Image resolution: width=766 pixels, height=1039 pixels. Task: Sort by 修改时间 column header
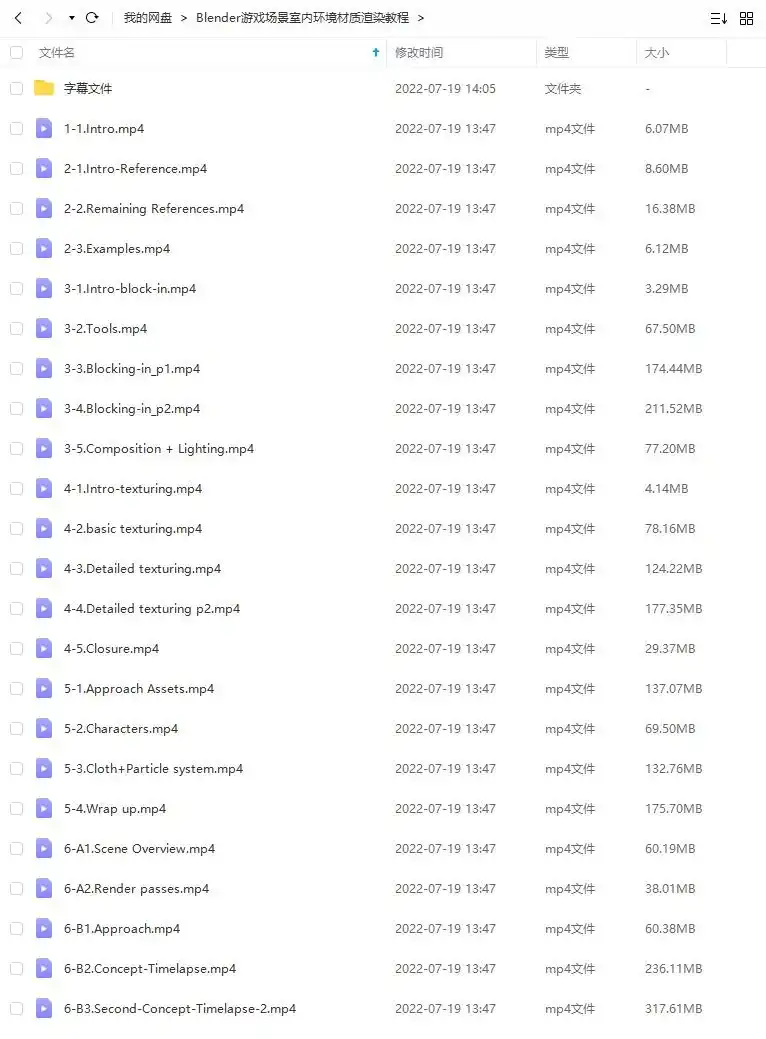419,52
